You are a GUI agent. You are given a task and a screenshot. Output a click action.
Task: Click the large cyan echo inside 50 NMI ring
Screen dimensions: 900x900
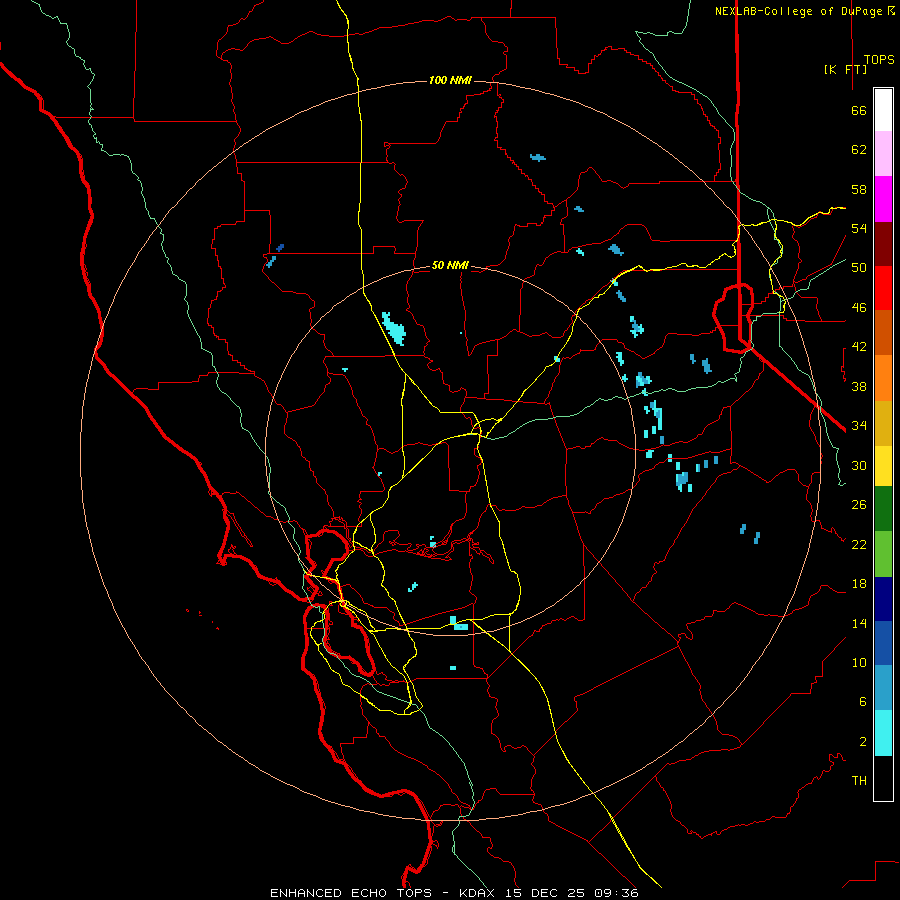pos(394,329)
